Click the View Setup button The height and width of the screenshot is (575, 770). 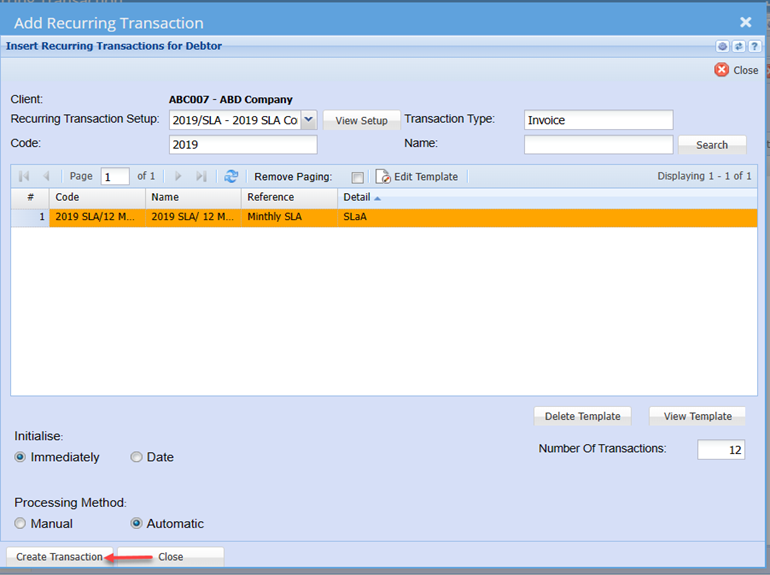pos(361,120)
